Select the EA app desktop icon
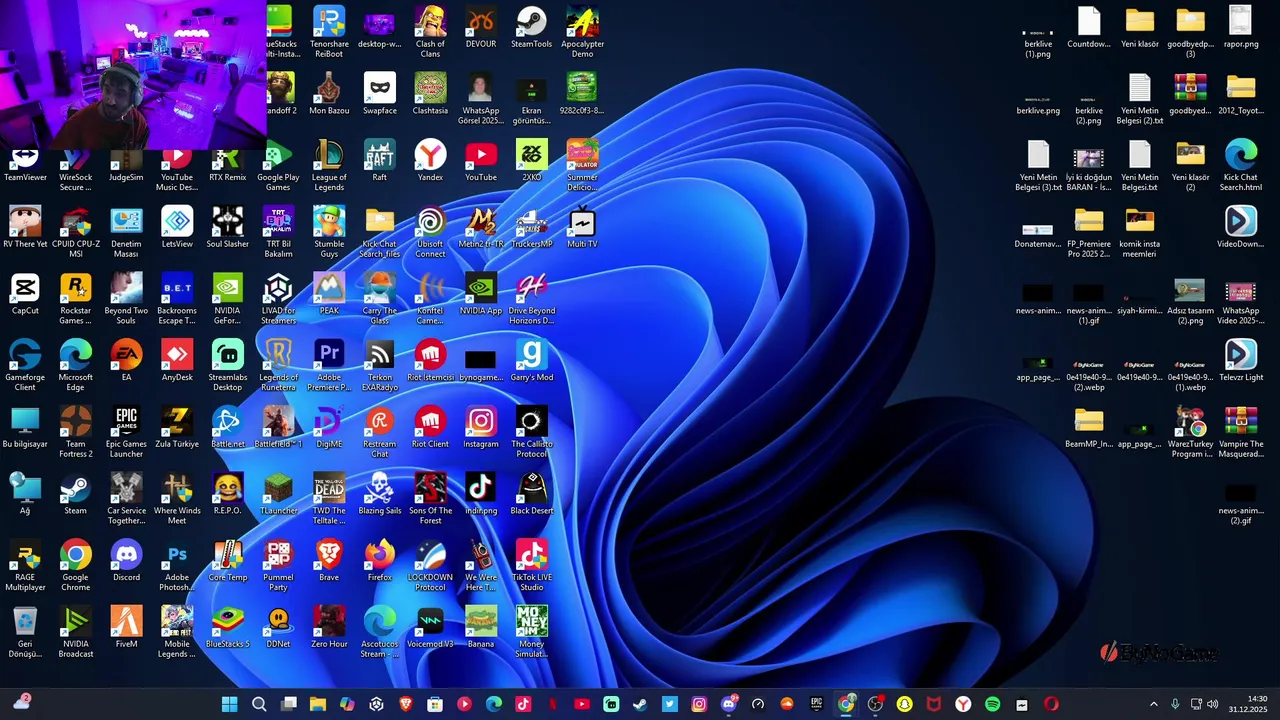This screenshot has height=720, width=1280. coord(126,361)
